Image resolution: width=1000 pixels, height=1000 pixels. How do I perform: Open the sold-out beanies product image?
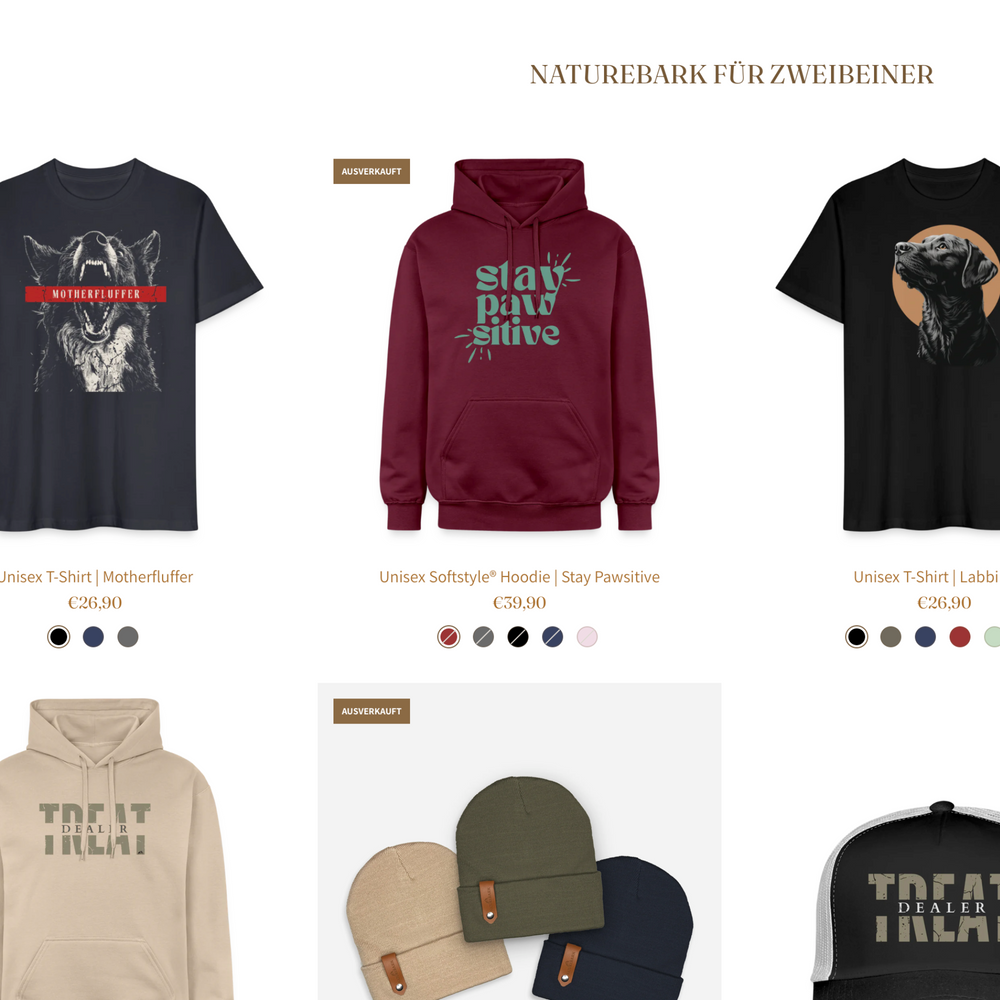pos(519,842)
